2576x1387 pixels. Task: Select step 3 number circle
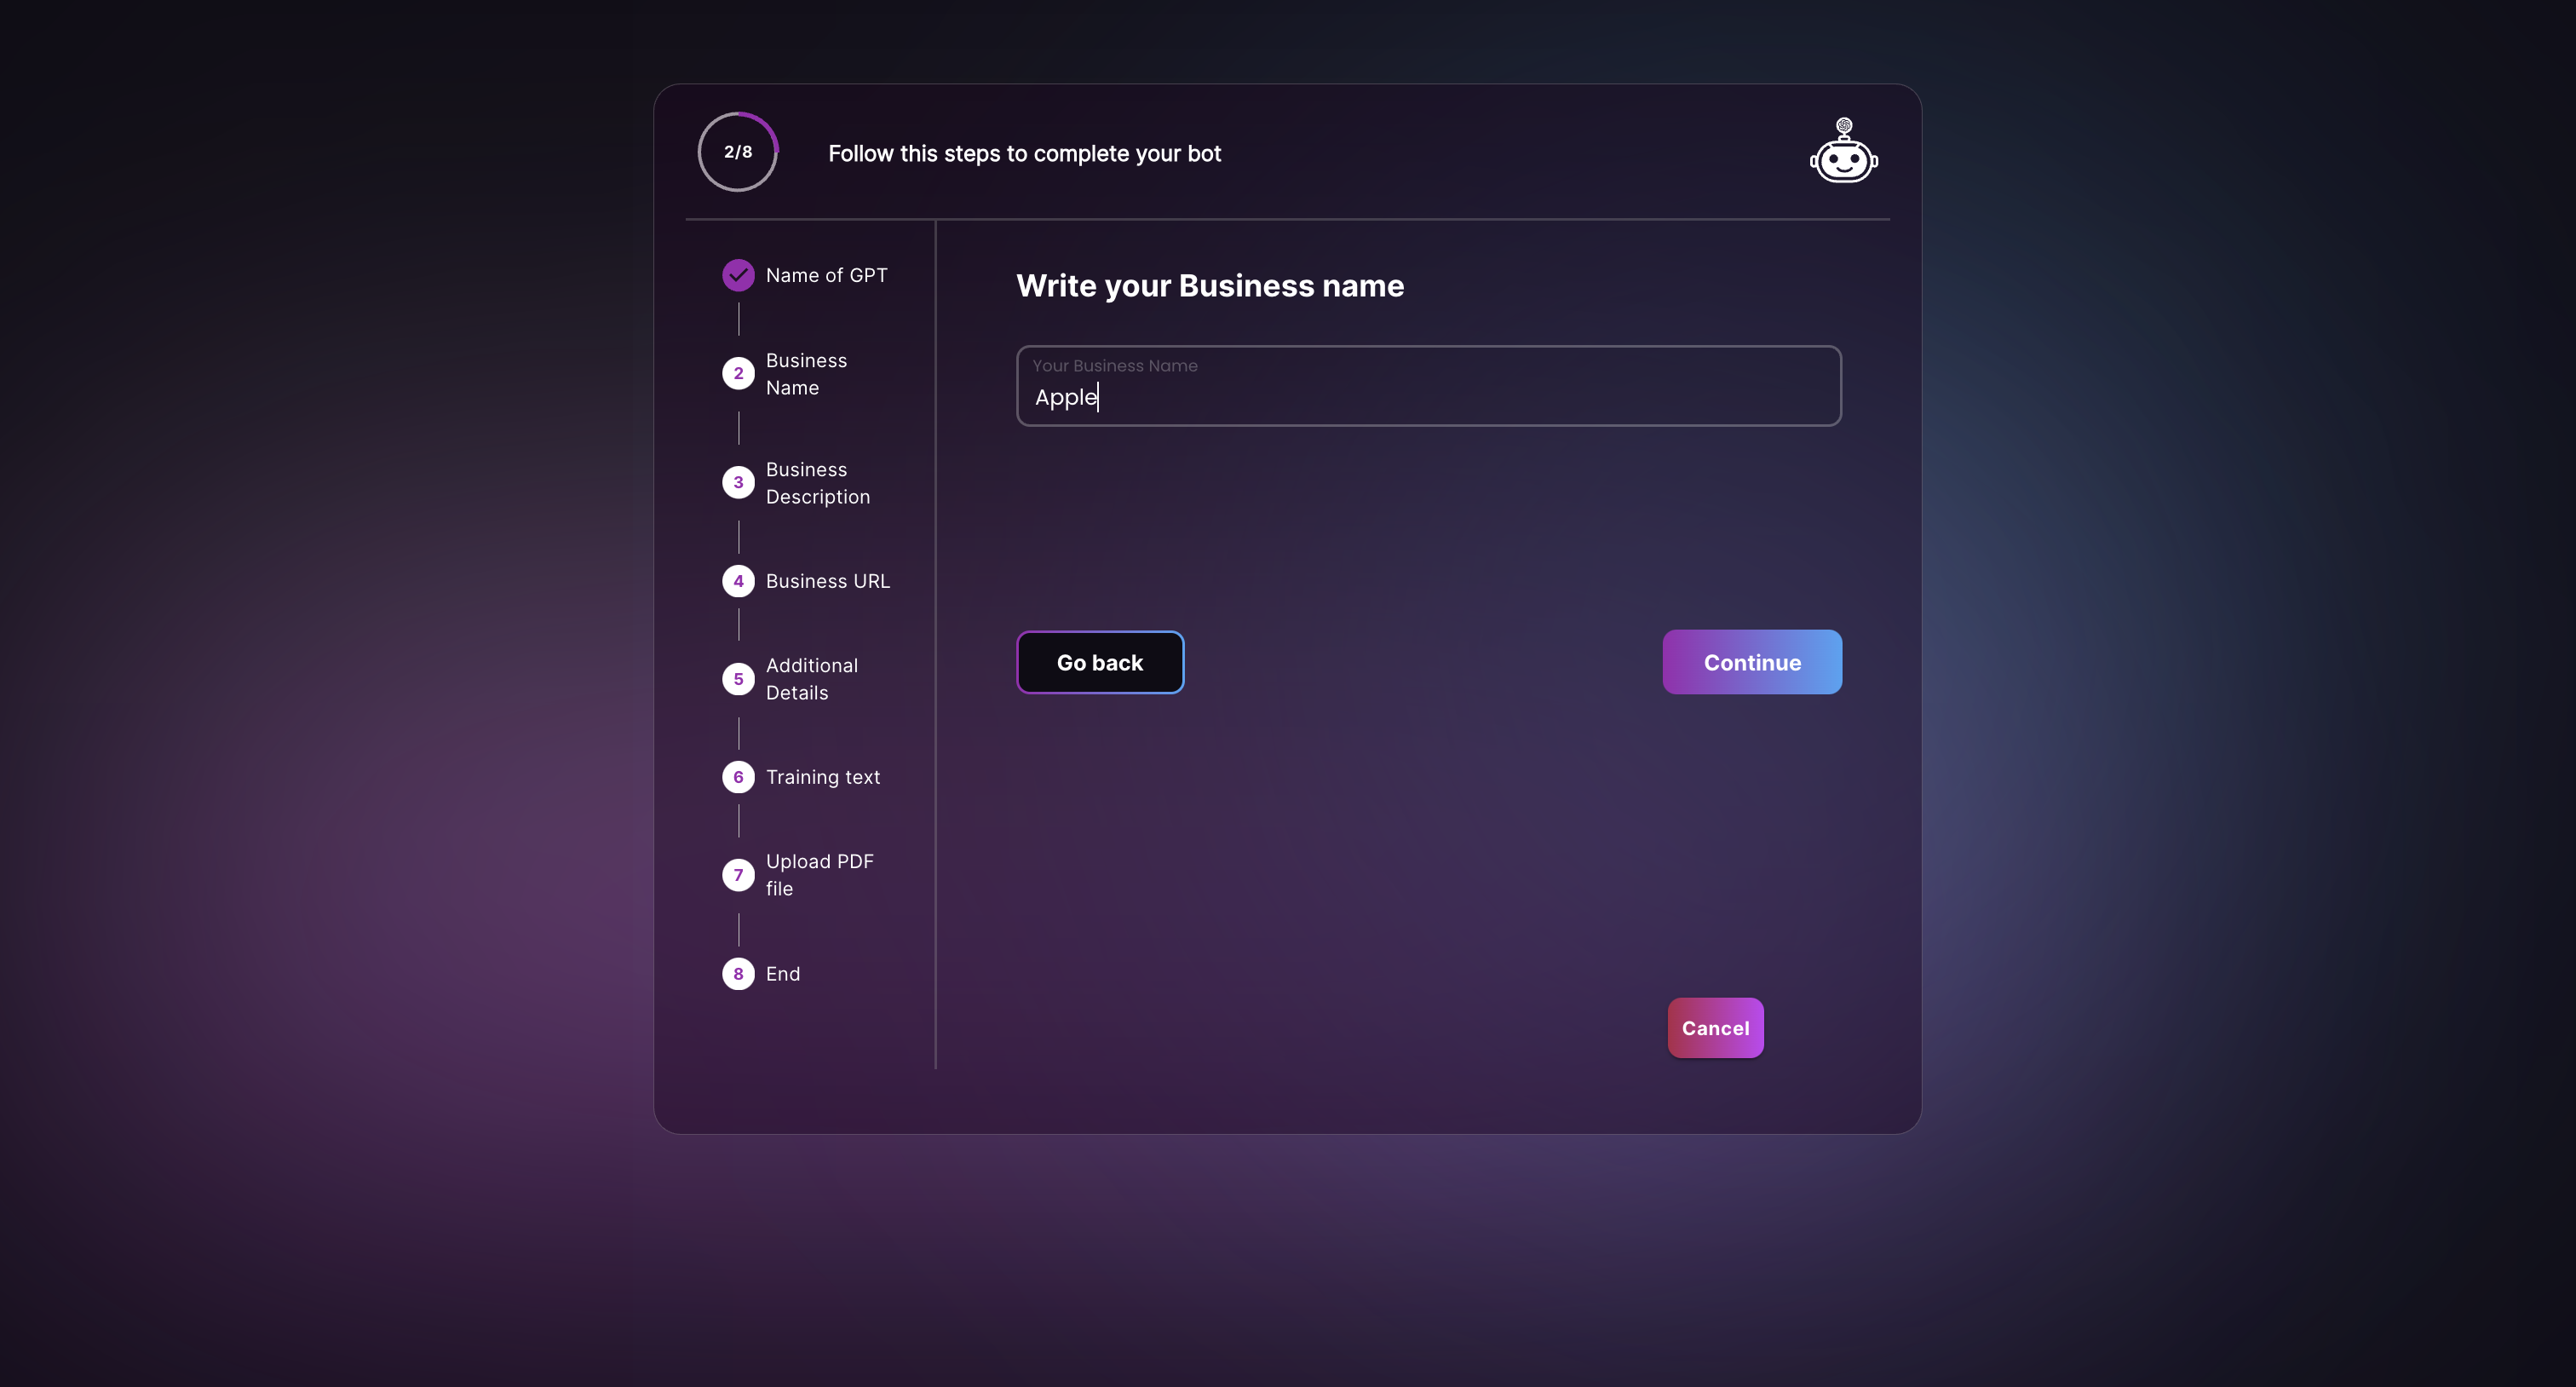click(738, 482)
